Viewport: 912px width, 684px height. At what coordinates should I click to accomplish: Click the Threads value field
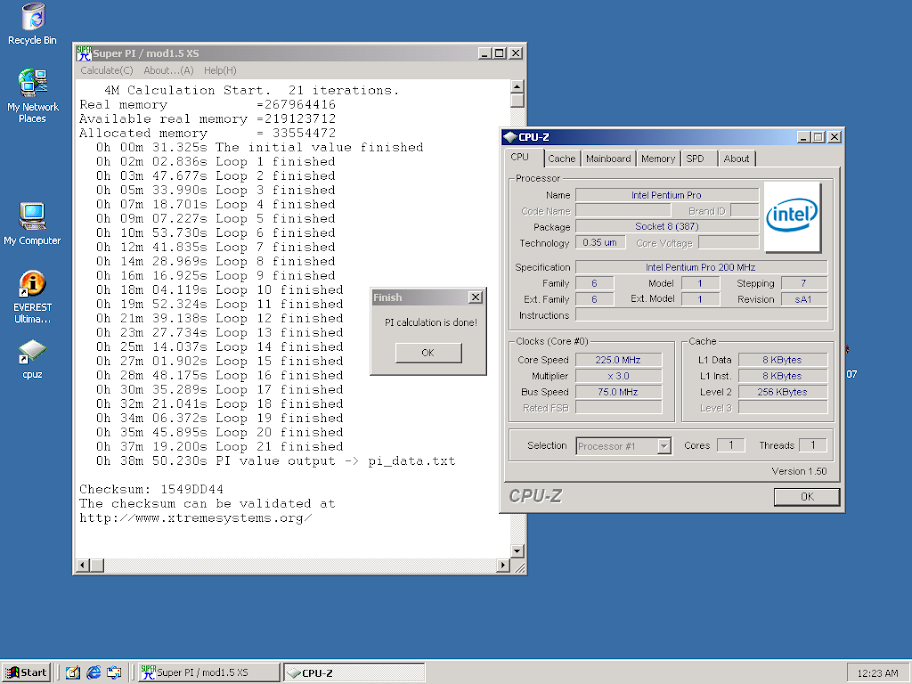click(813, 445)
